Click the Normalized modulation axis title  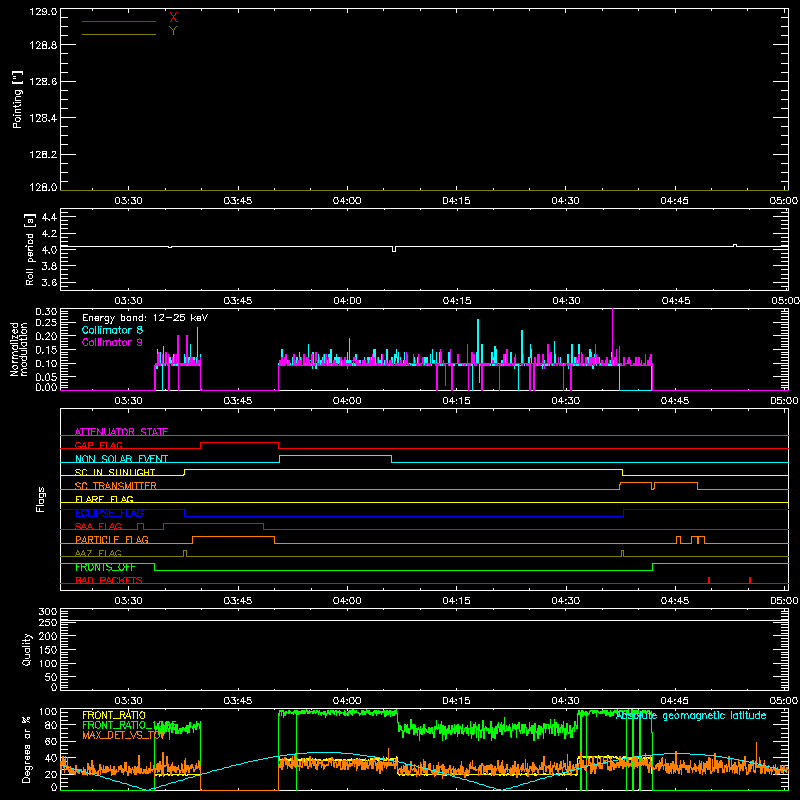point(18,349)
